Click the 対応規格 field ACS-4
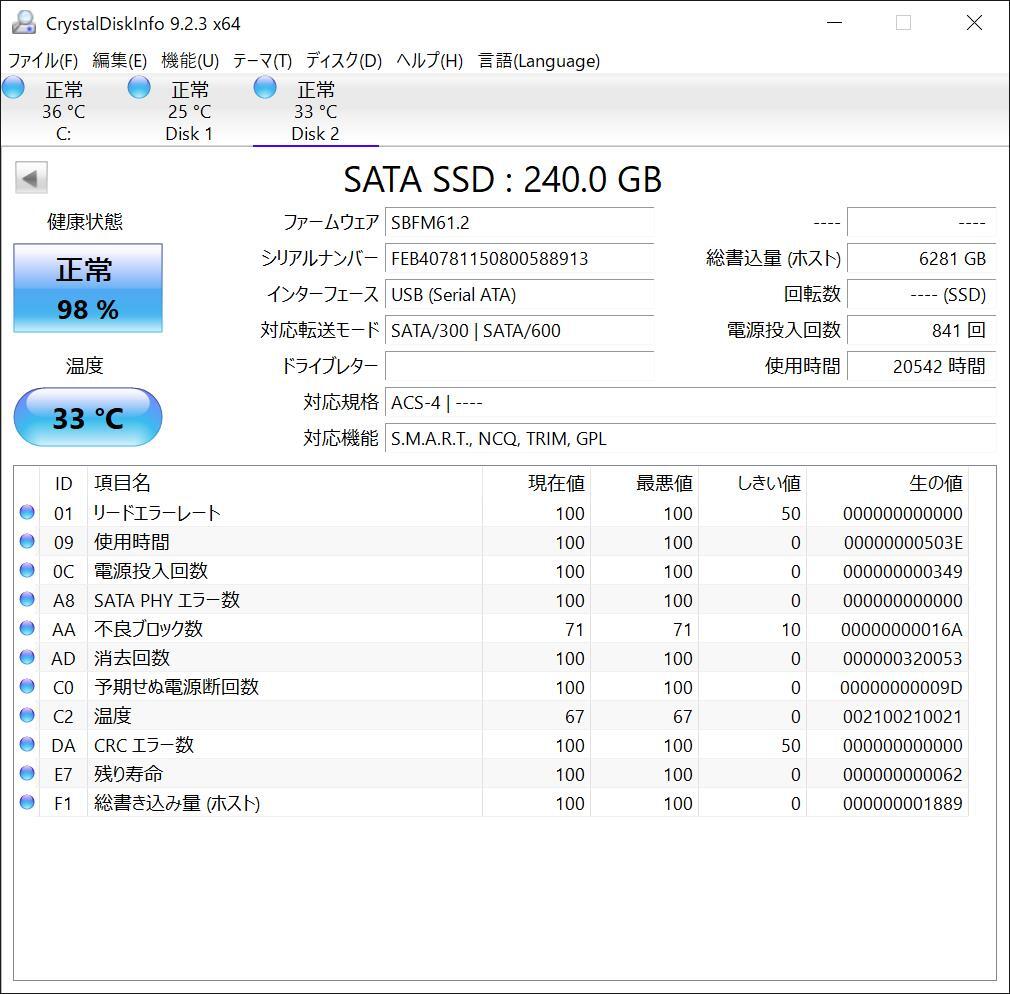This screenshot has height=994, width=1010. point(691,403)
